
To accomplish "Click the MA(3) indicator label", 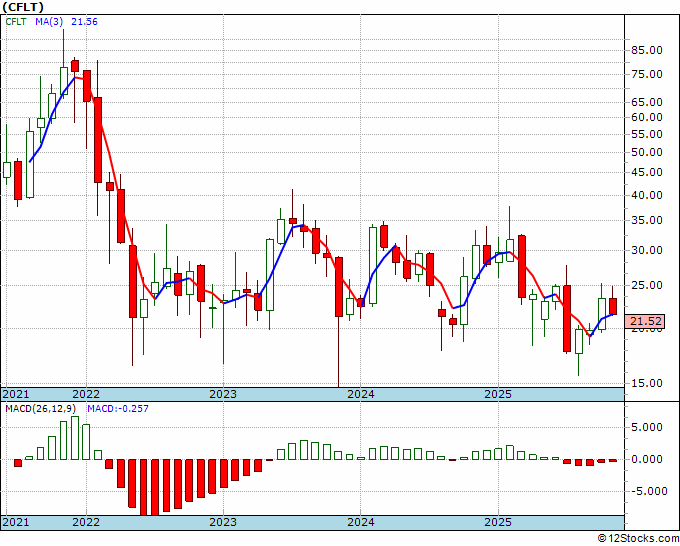I will click(x=49, y=22).
